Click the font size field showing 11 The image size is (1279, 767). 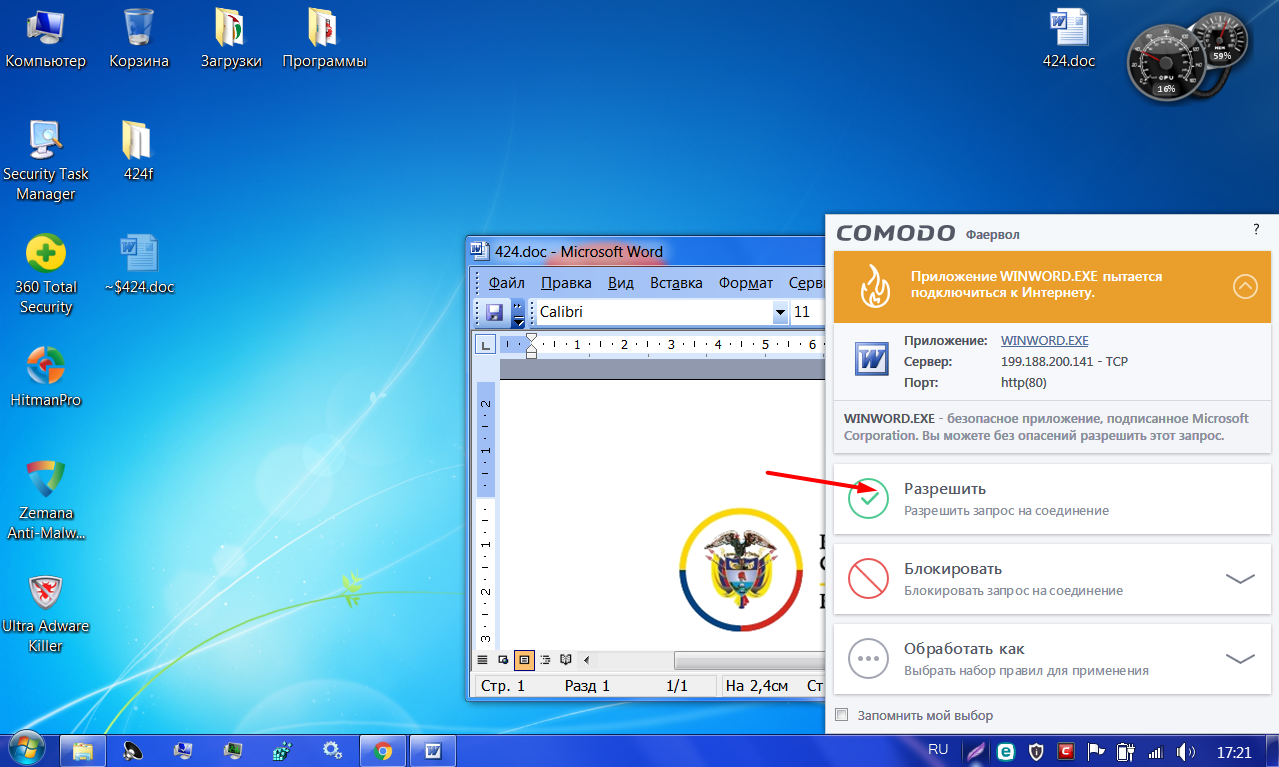tap(808, 312)
